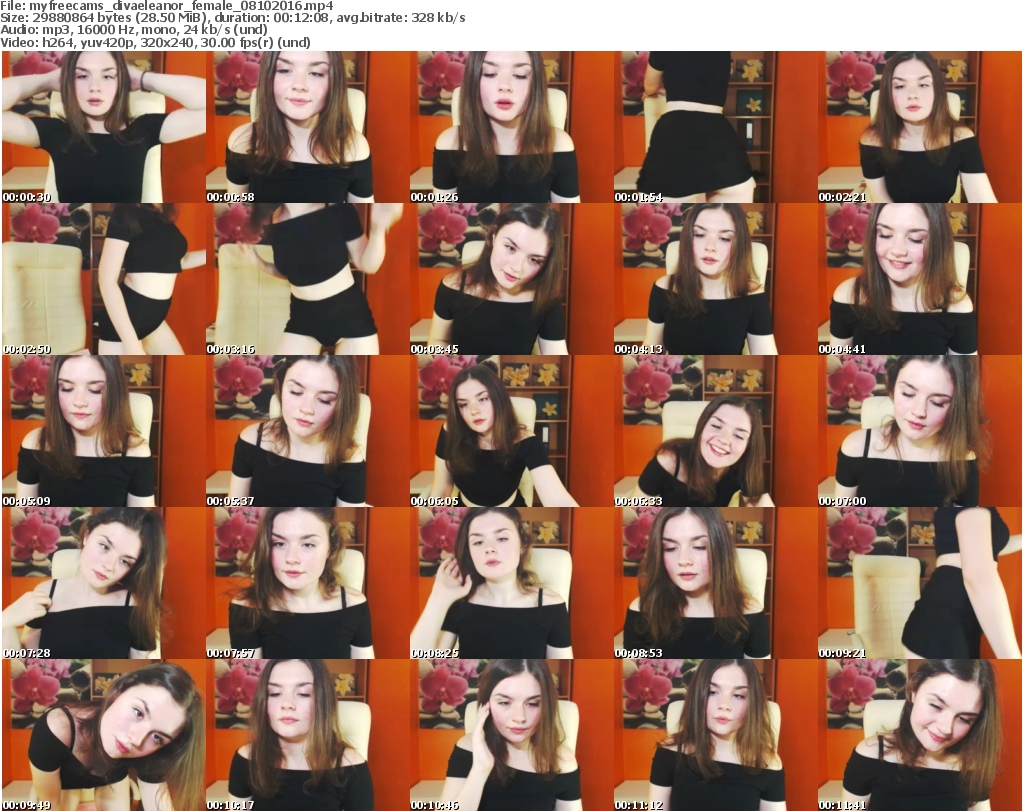
Task: Open the frame labeled 00:10:17
Action: [307, 735]
